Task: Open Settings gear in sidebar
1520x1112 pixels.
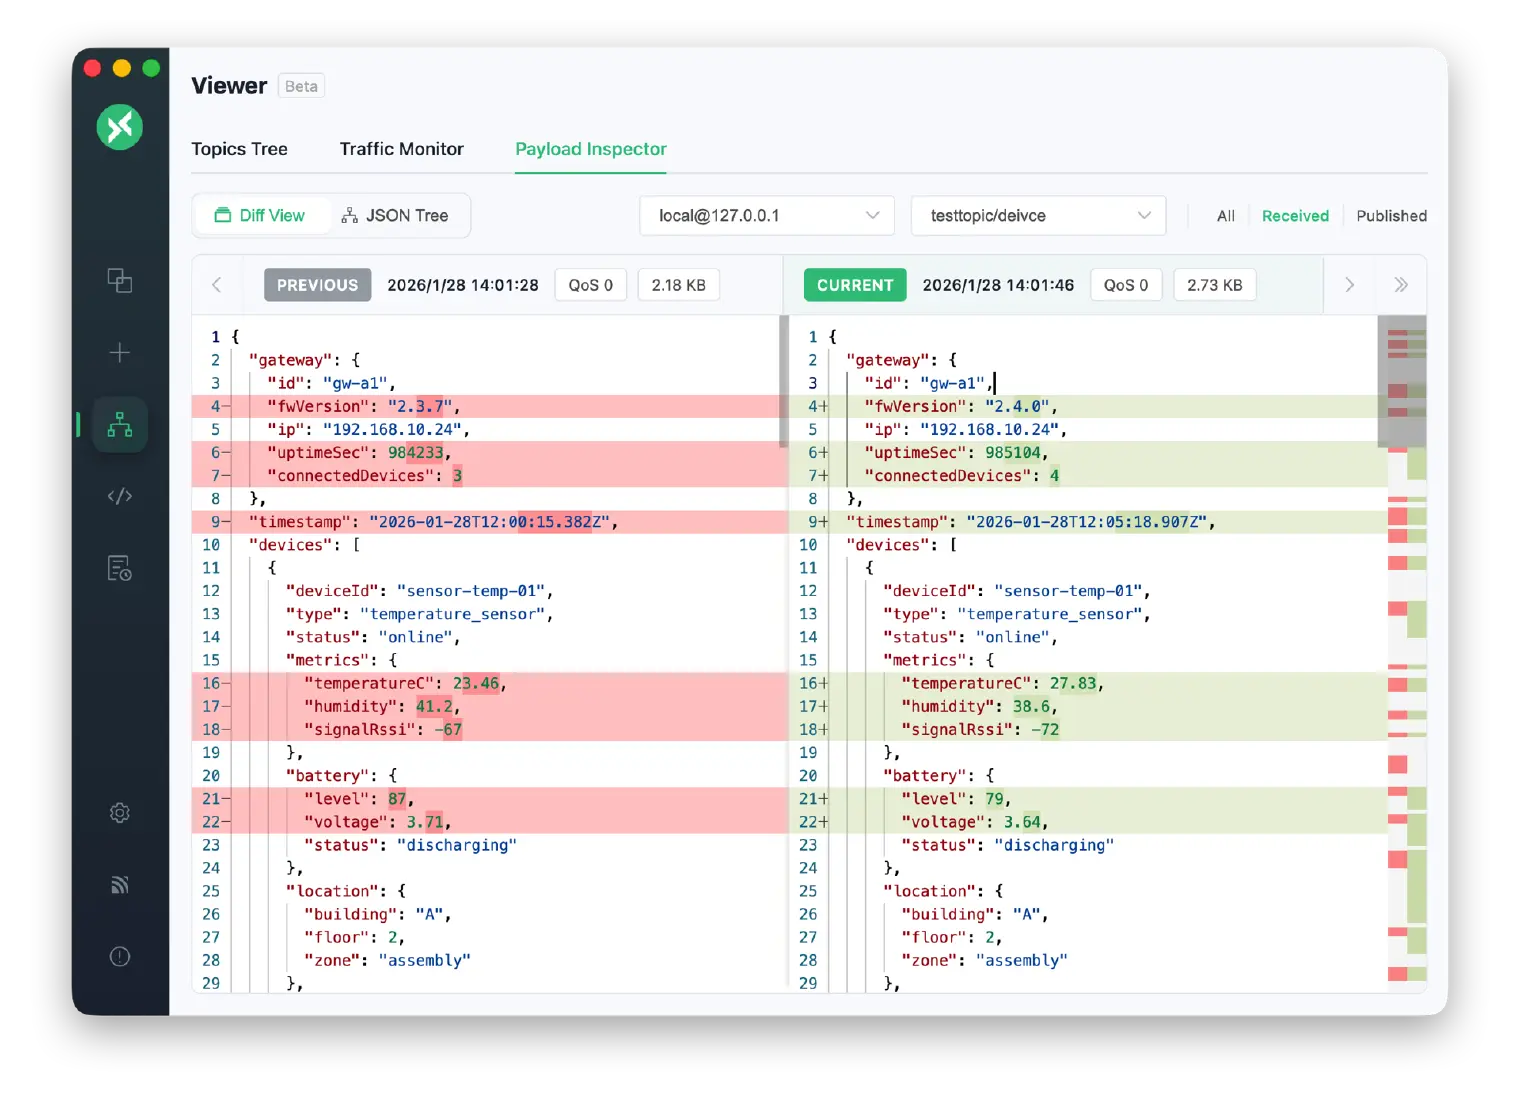Action: (119, 813)
